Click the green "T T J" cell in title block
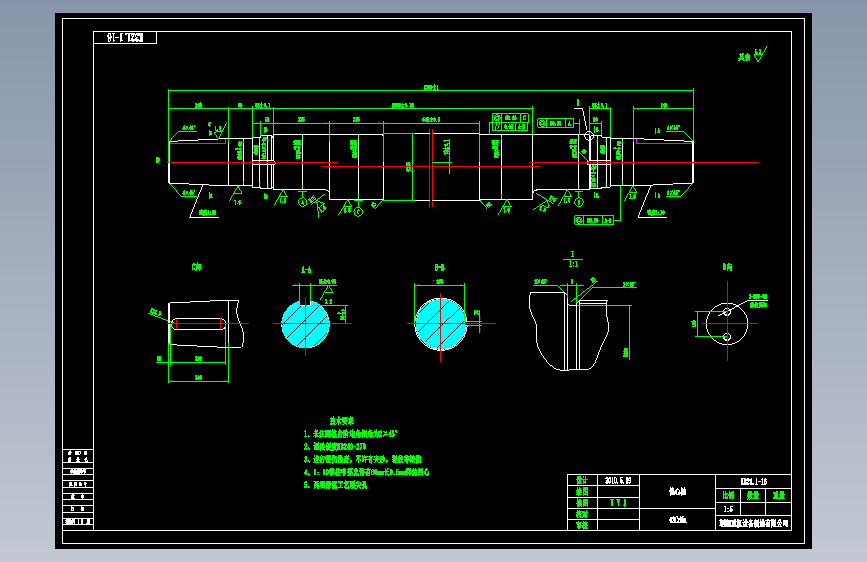 click(x=618, y=502)
